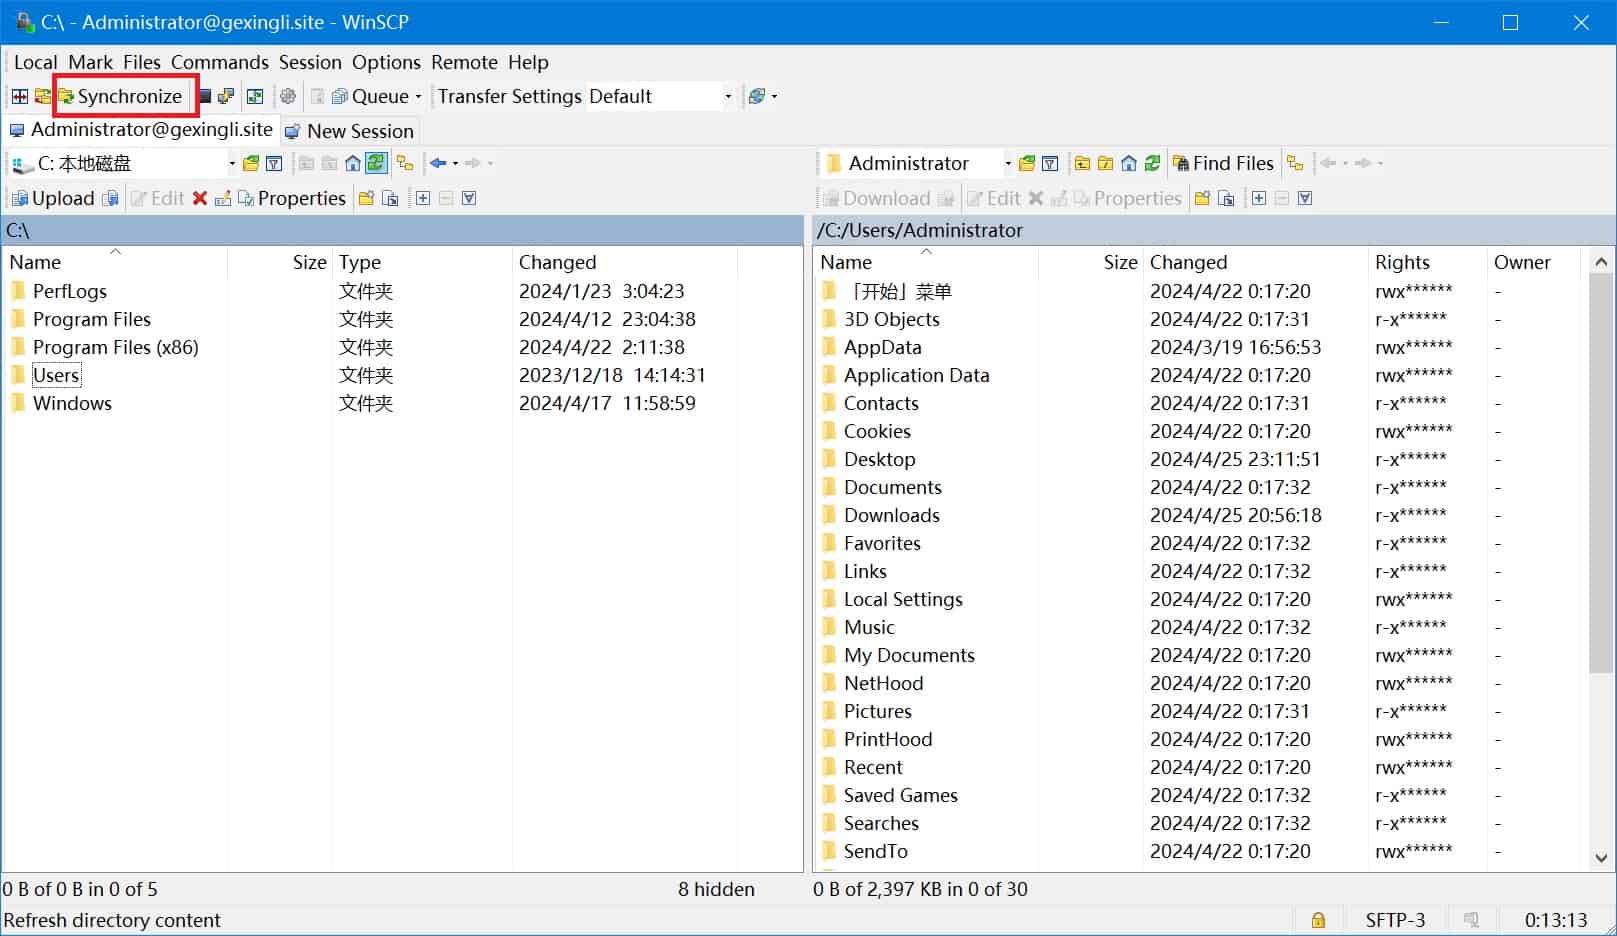
Task: Open remote parent directory folder icon
Action: pos(1082,163)
